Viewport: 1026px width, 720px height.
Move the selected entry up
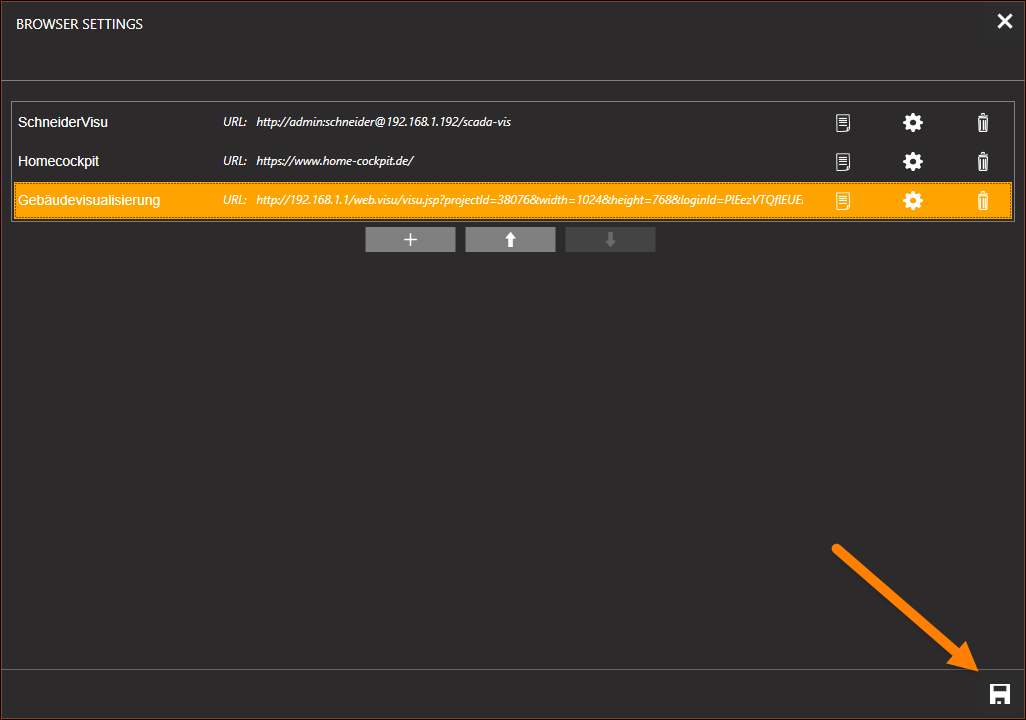point(510,240)
